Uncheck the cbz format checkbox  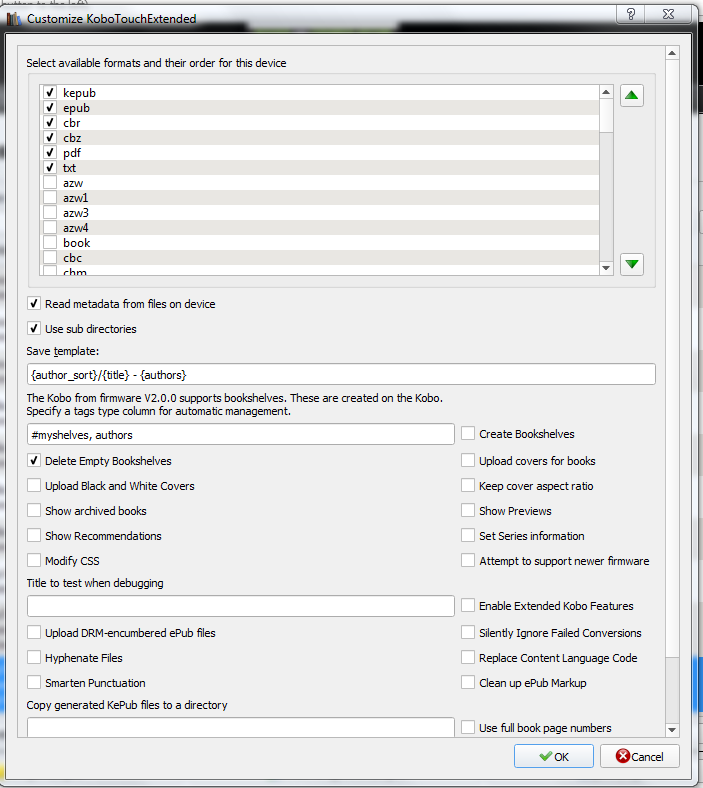point(50,138)
